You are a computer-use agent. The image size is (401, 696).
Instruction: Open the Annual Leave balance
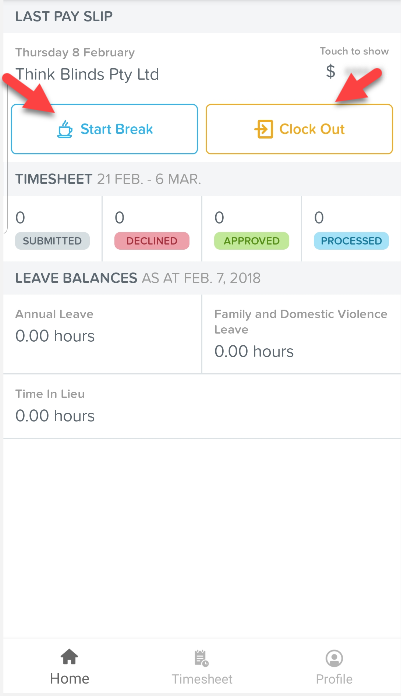click(102, 334)
